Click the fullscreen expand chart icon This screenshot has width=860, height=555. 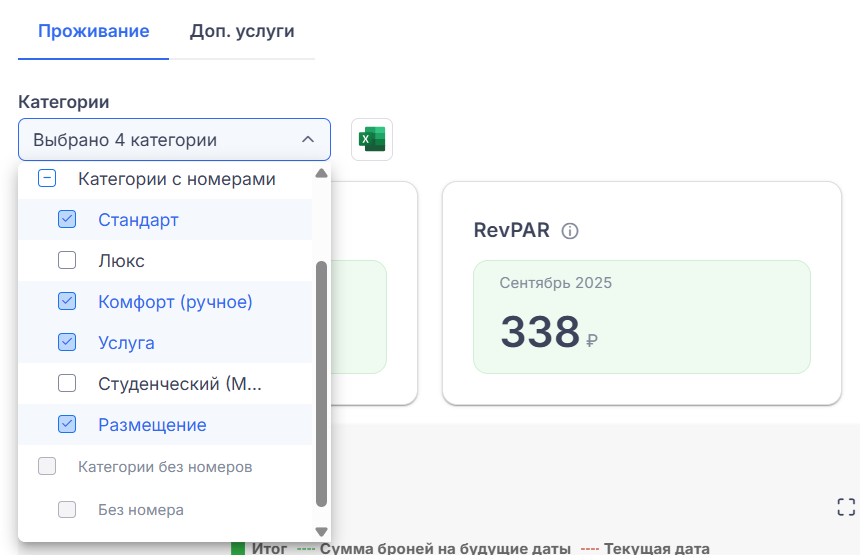[846, 507]
